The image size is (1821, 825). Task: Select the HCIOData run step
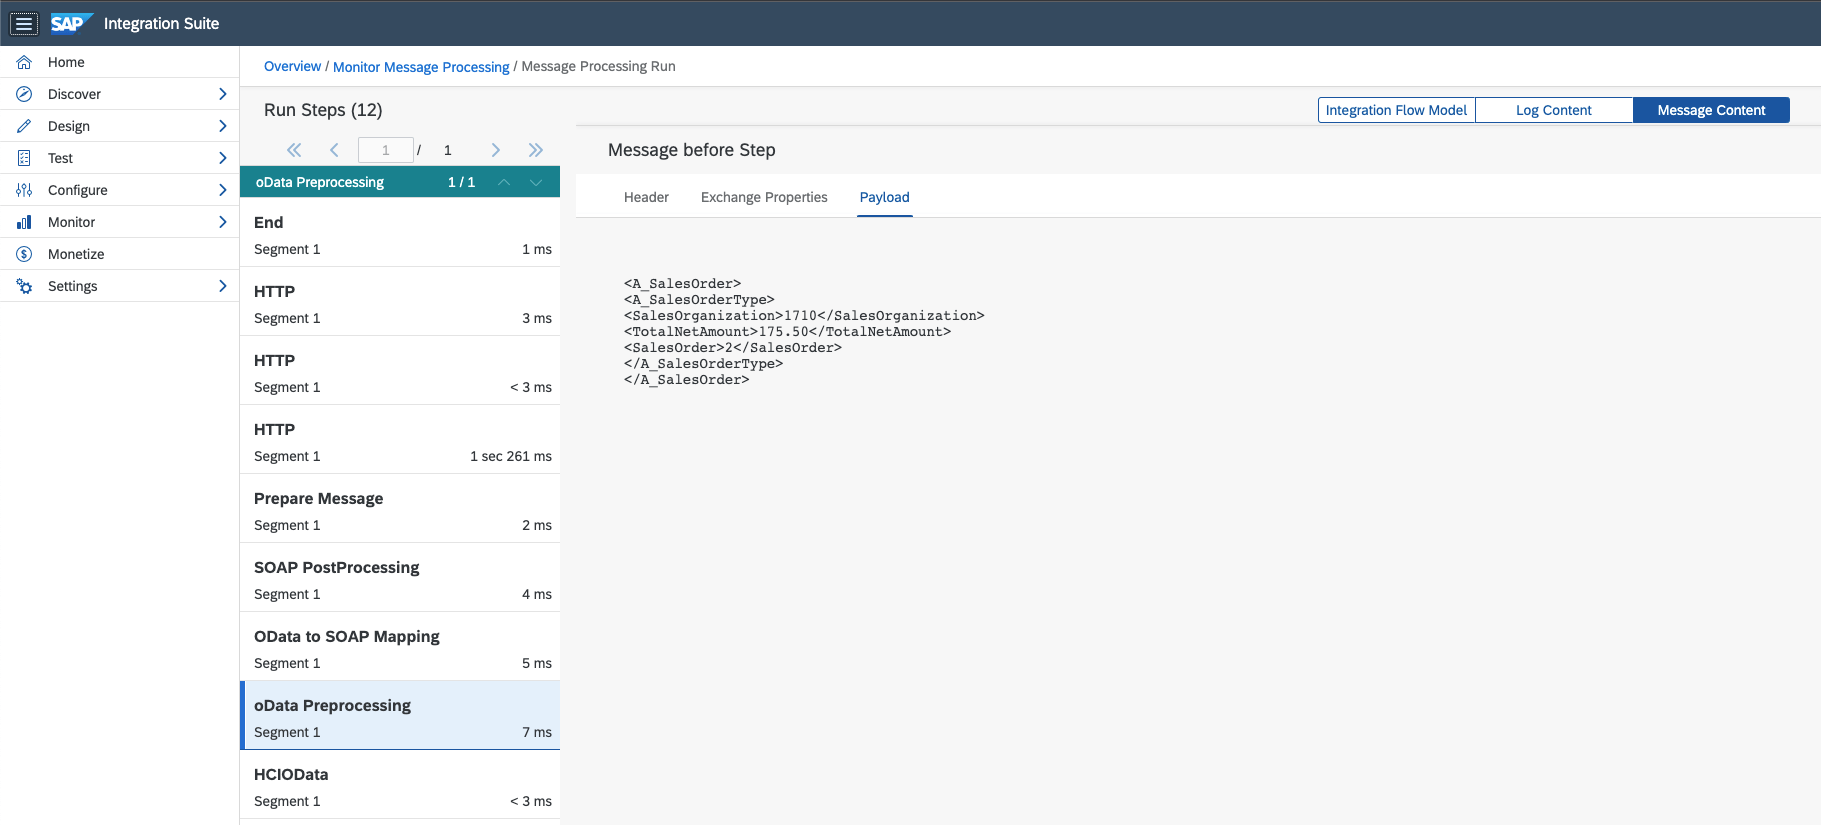tap(400, 785)
